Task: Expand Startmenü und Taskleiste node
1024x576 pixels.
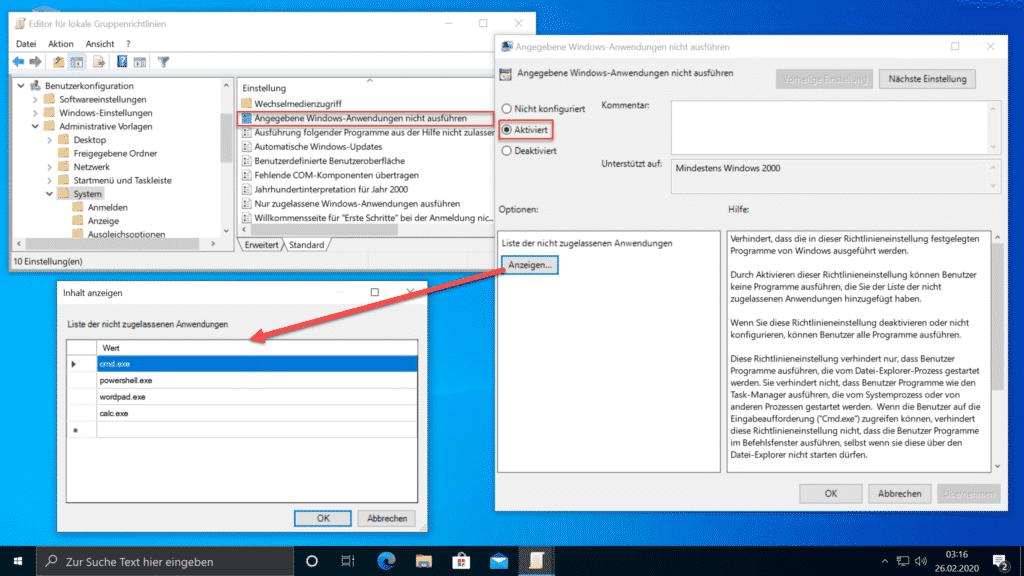Action: pos(50,180)
